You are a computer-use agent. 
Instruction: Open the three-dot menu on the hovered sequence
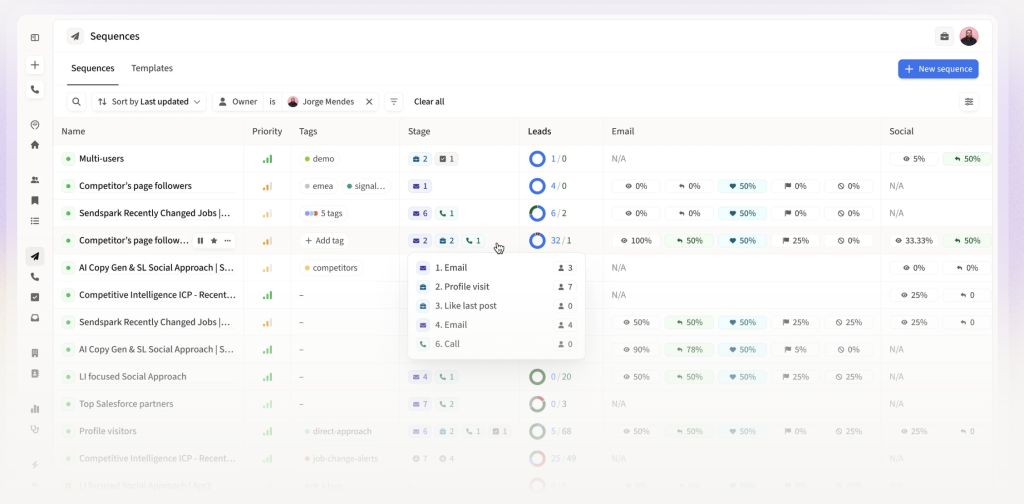[228, 241]
